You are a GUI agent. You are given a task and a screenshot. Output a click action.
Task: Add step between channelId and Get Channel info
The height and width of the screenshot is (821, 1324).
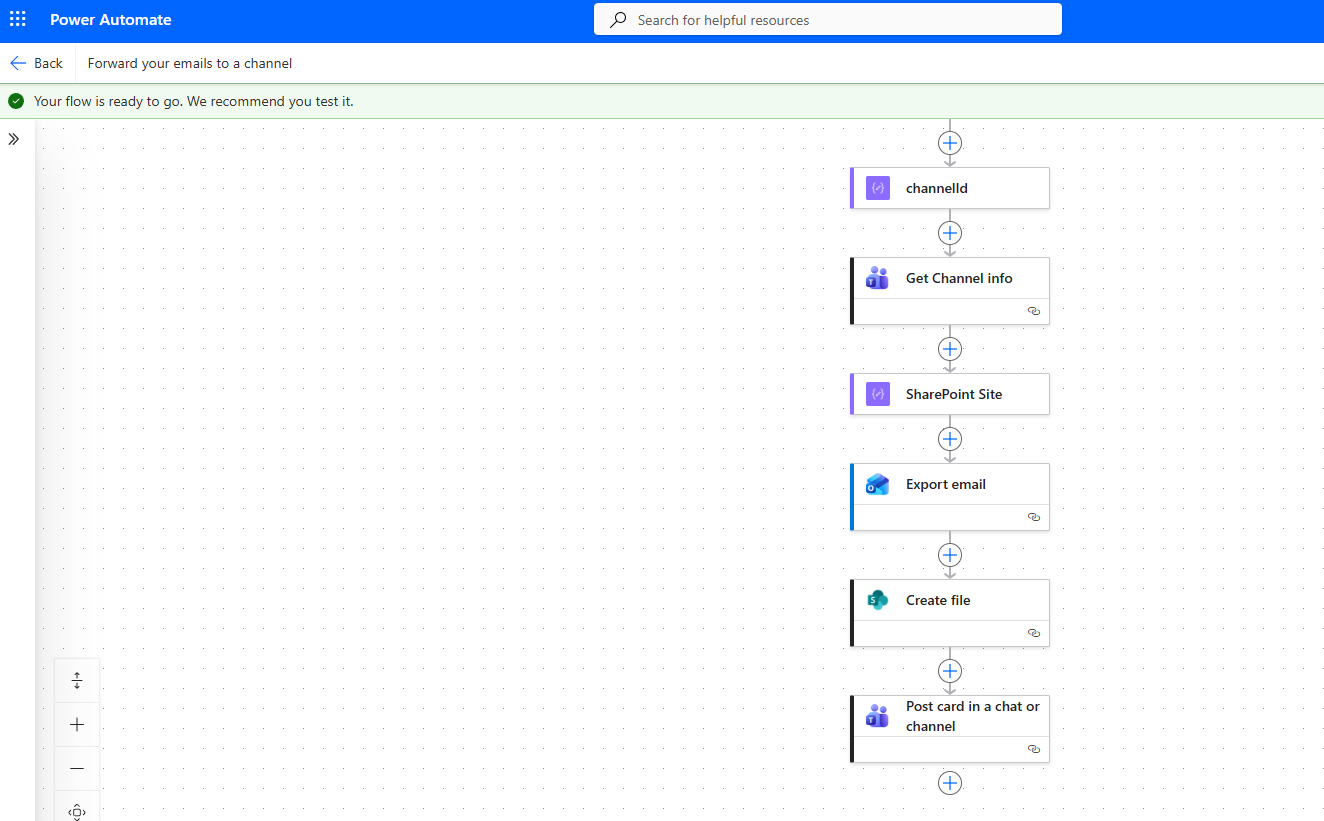(x=950, y=233)
